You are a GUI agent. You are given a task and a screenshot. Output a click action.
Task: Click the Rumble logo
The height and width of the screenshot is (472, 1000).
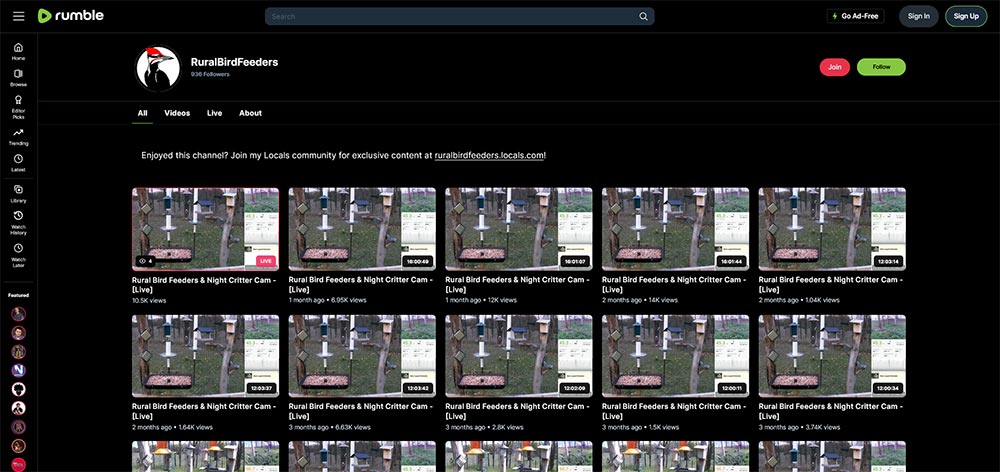(71, 16)
